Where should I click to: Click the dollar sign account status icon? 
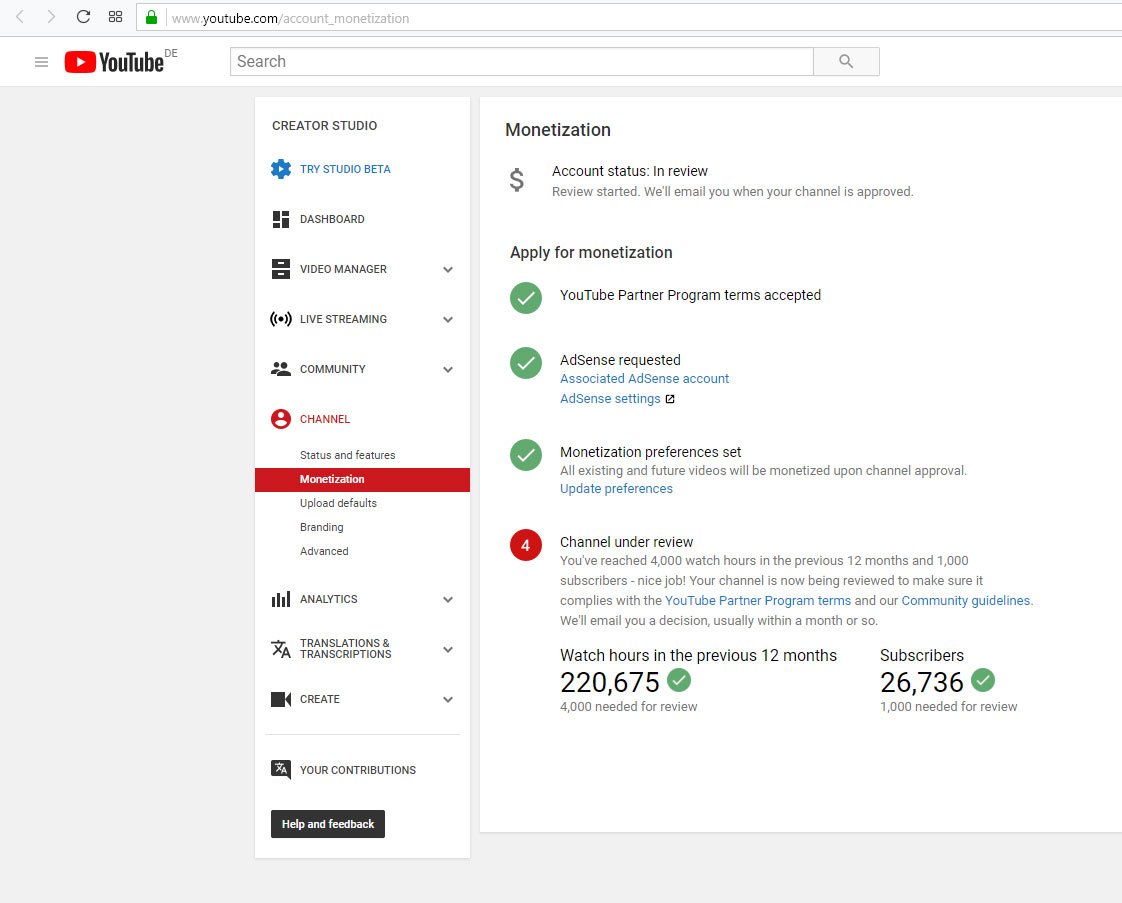pos(517,180)
